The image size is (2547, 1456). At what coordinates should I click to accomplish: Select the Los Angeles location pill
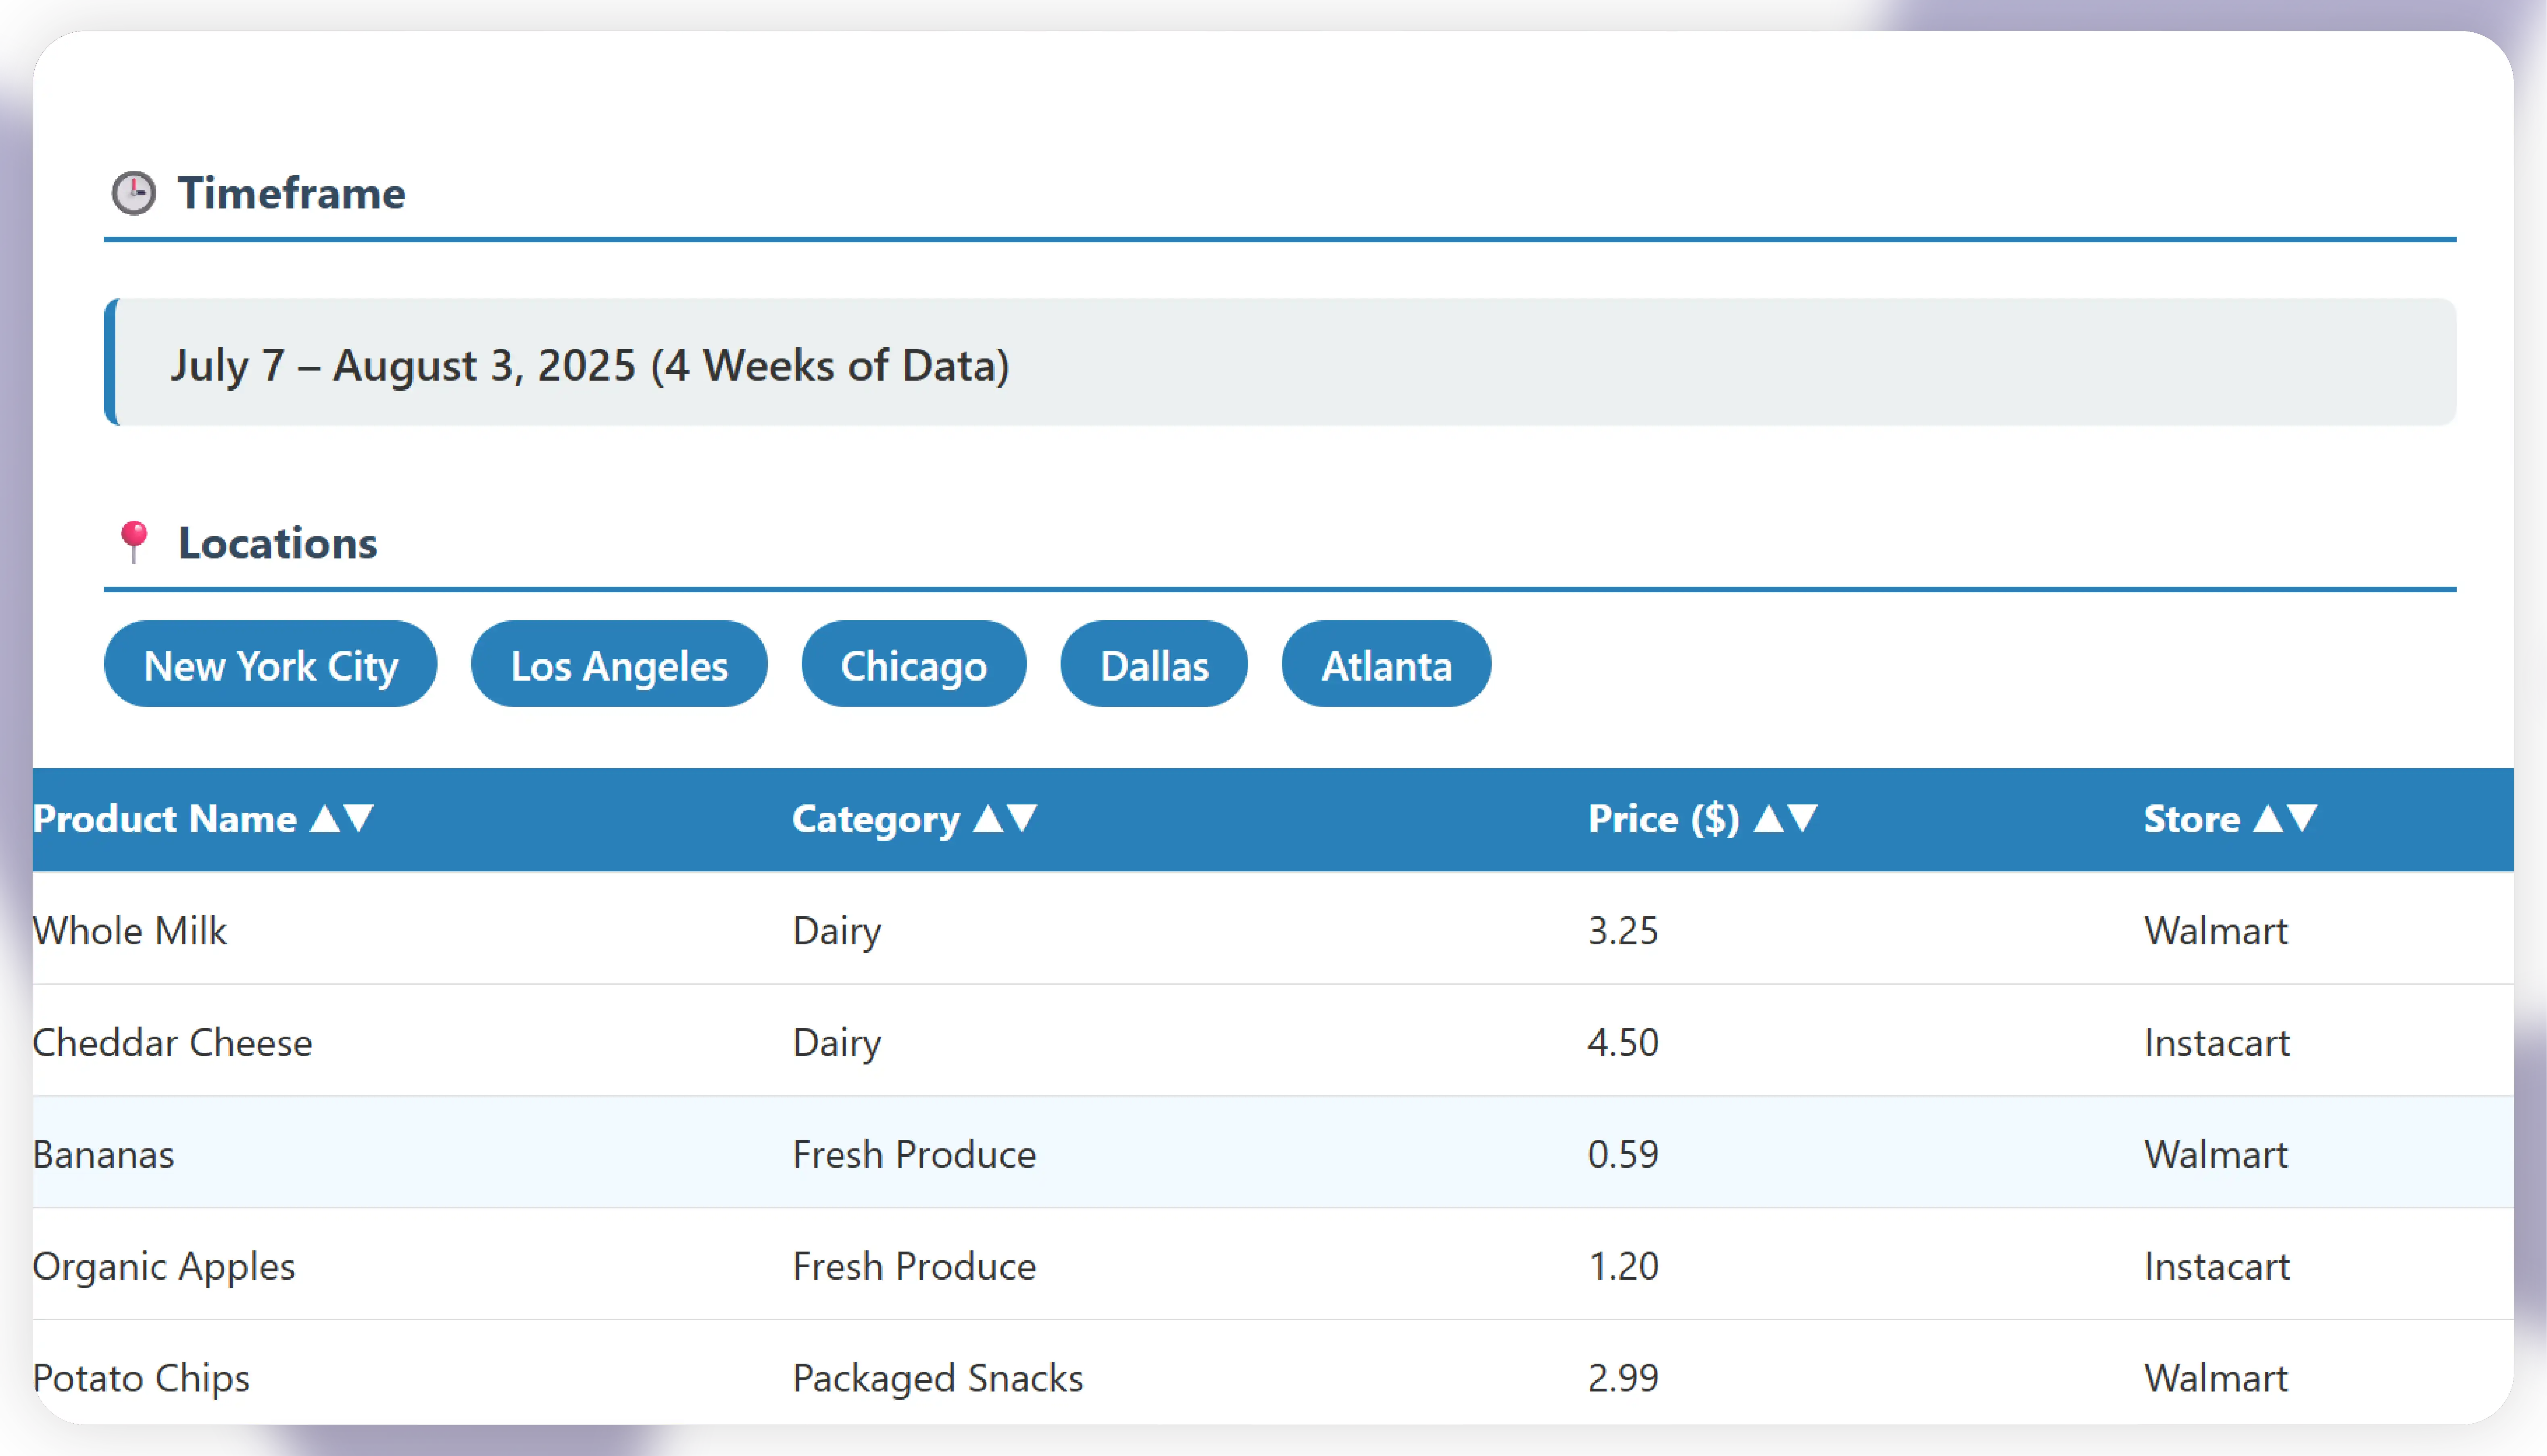point(619,665)
